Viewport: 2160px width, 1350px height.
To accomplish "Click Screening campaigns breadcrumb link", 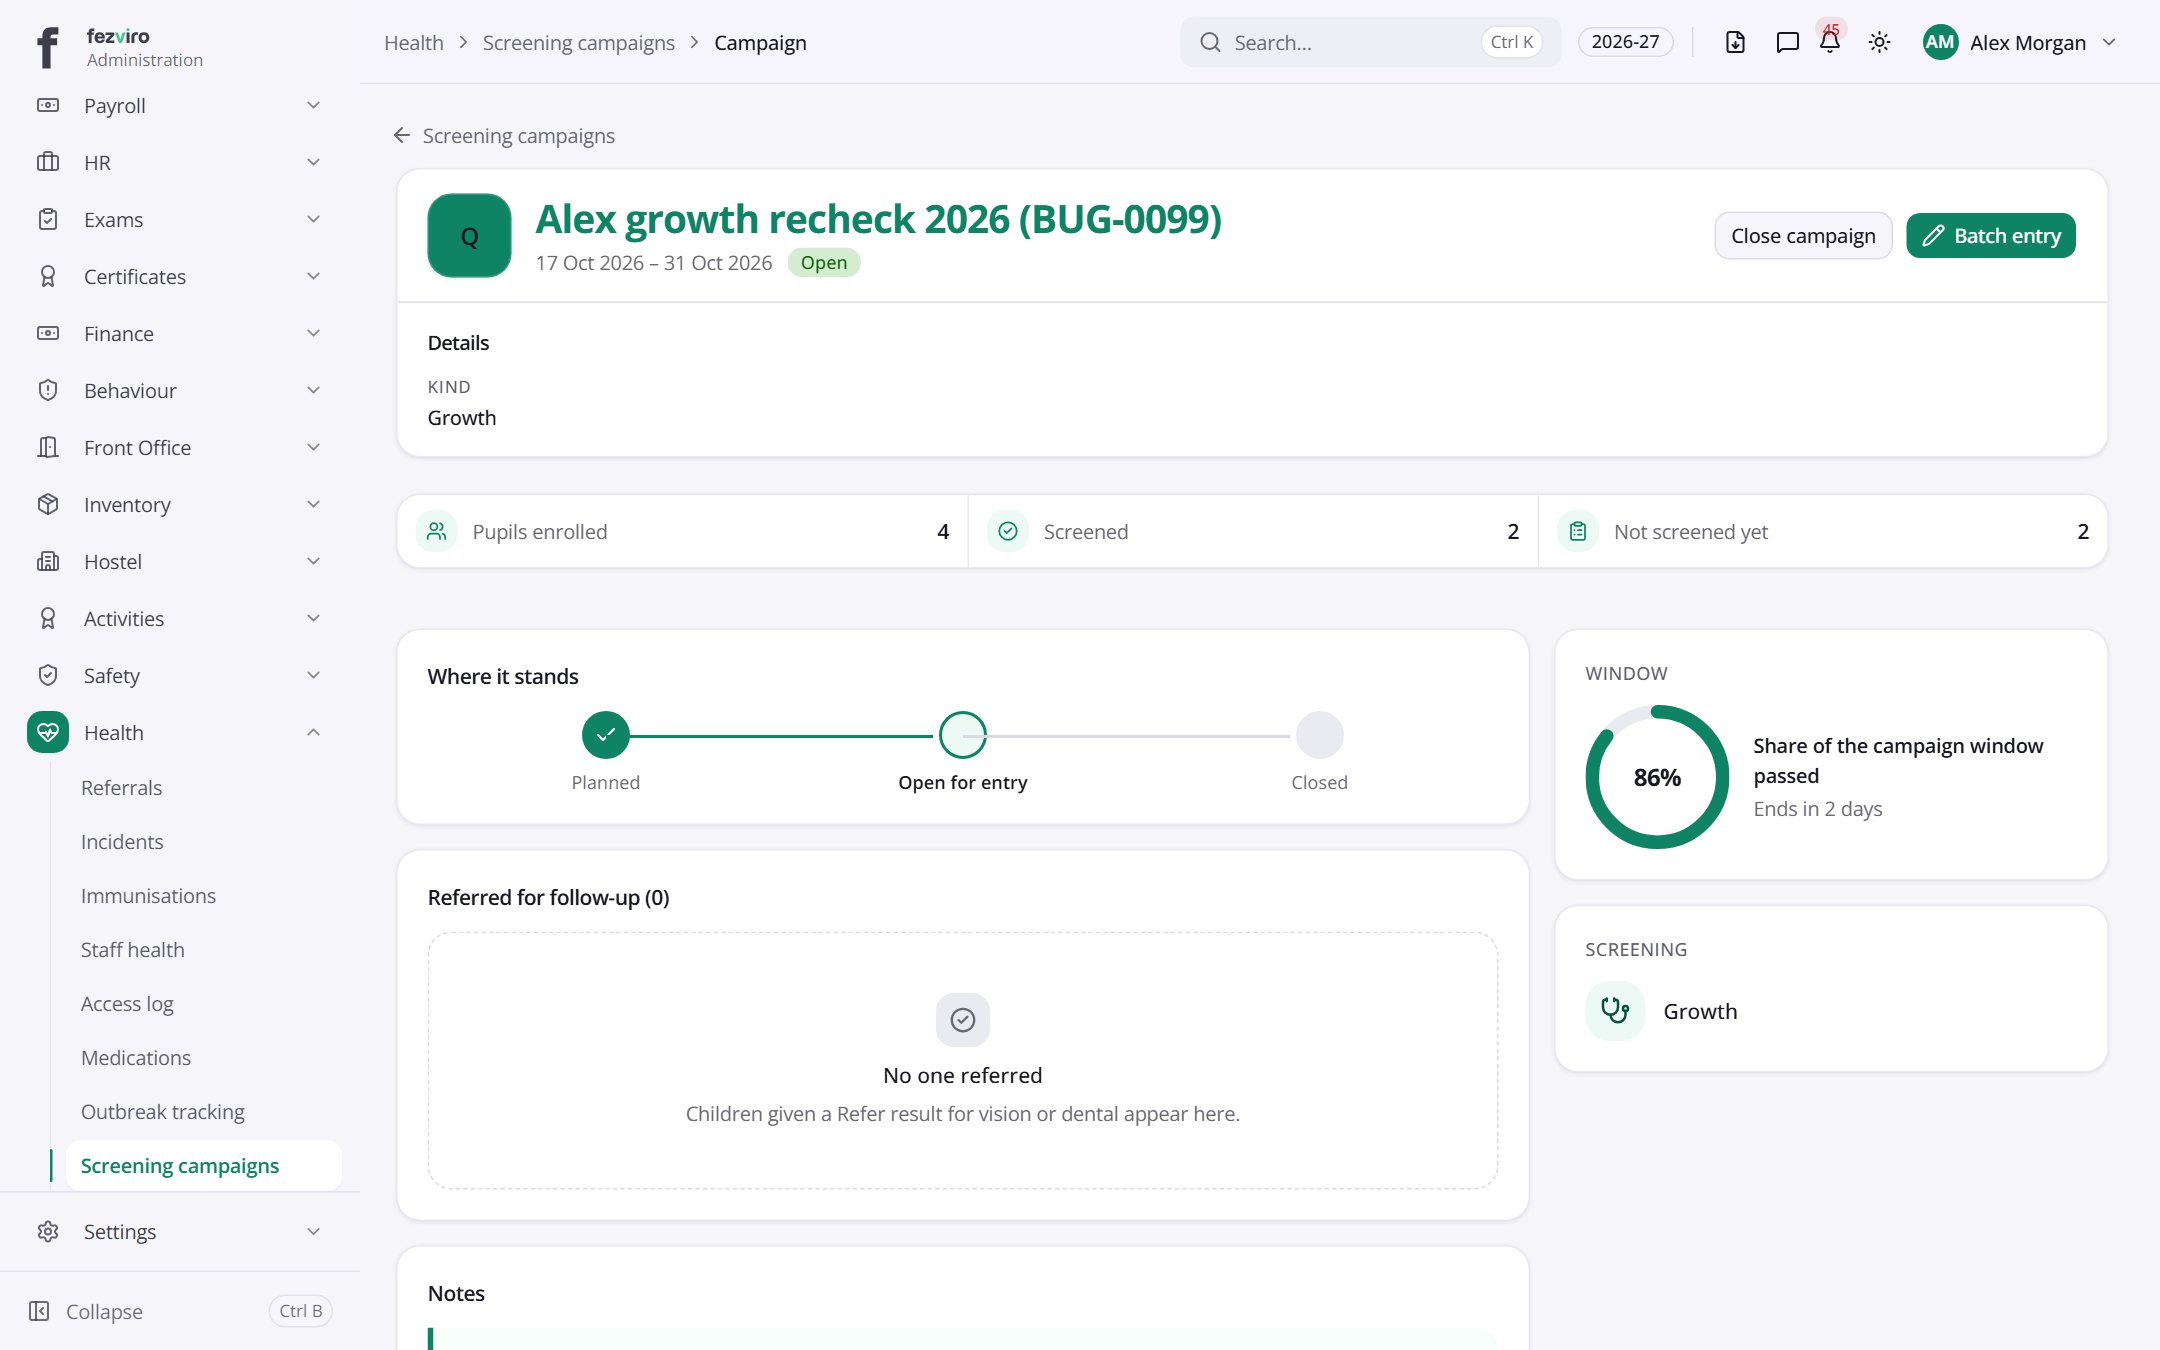I will tap(579, 42).
